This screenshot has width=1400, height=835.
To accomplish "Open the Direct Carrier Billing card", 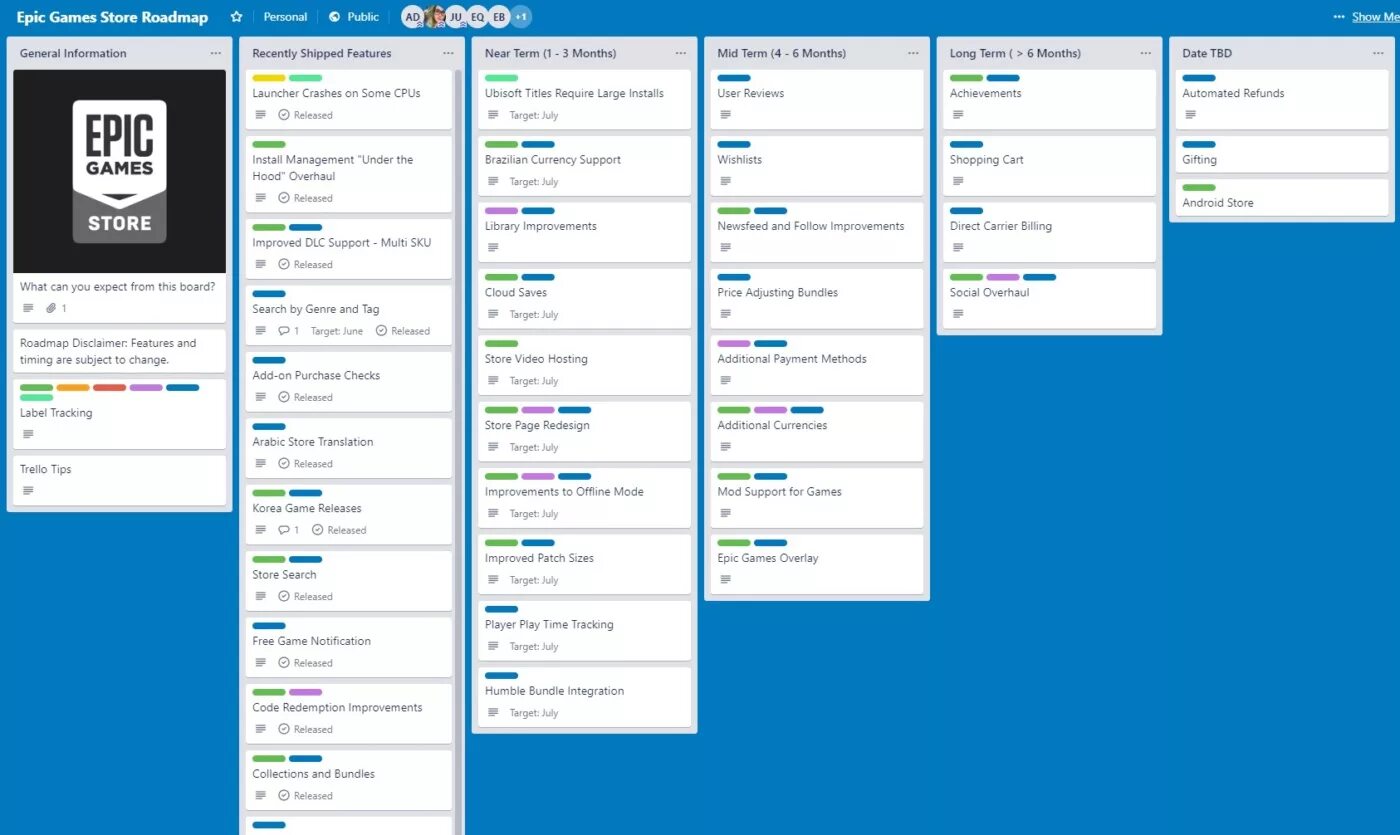I will click(x=1047, y=232).
